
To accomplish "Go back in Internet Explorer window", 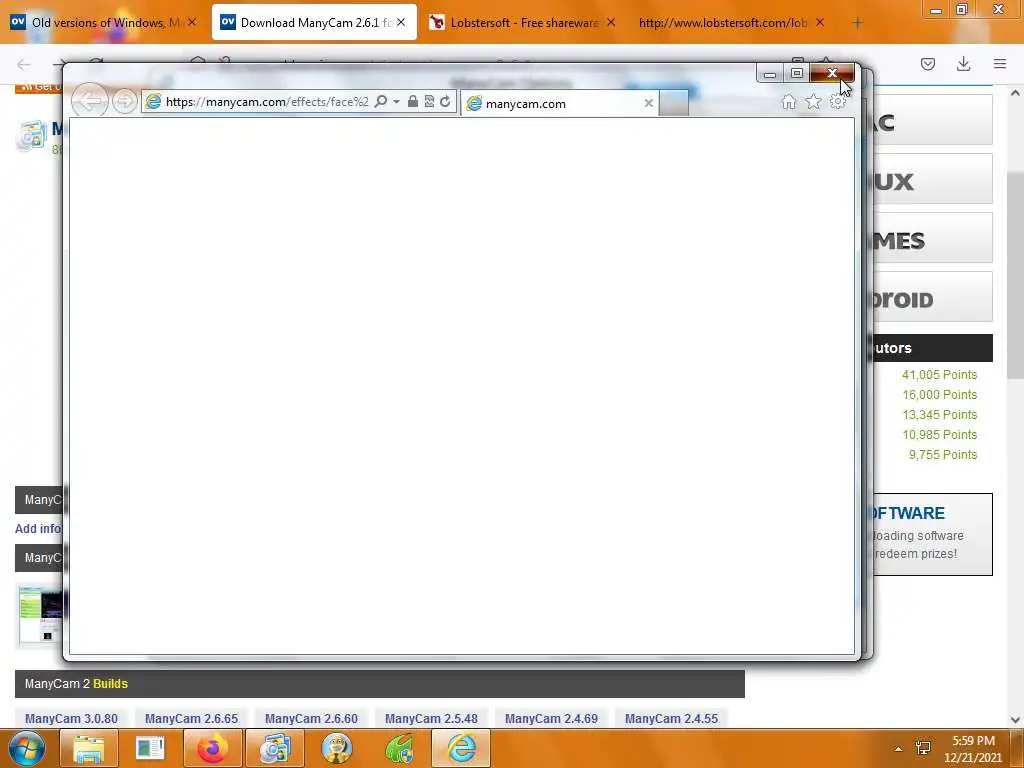I will tap(89, 101).
